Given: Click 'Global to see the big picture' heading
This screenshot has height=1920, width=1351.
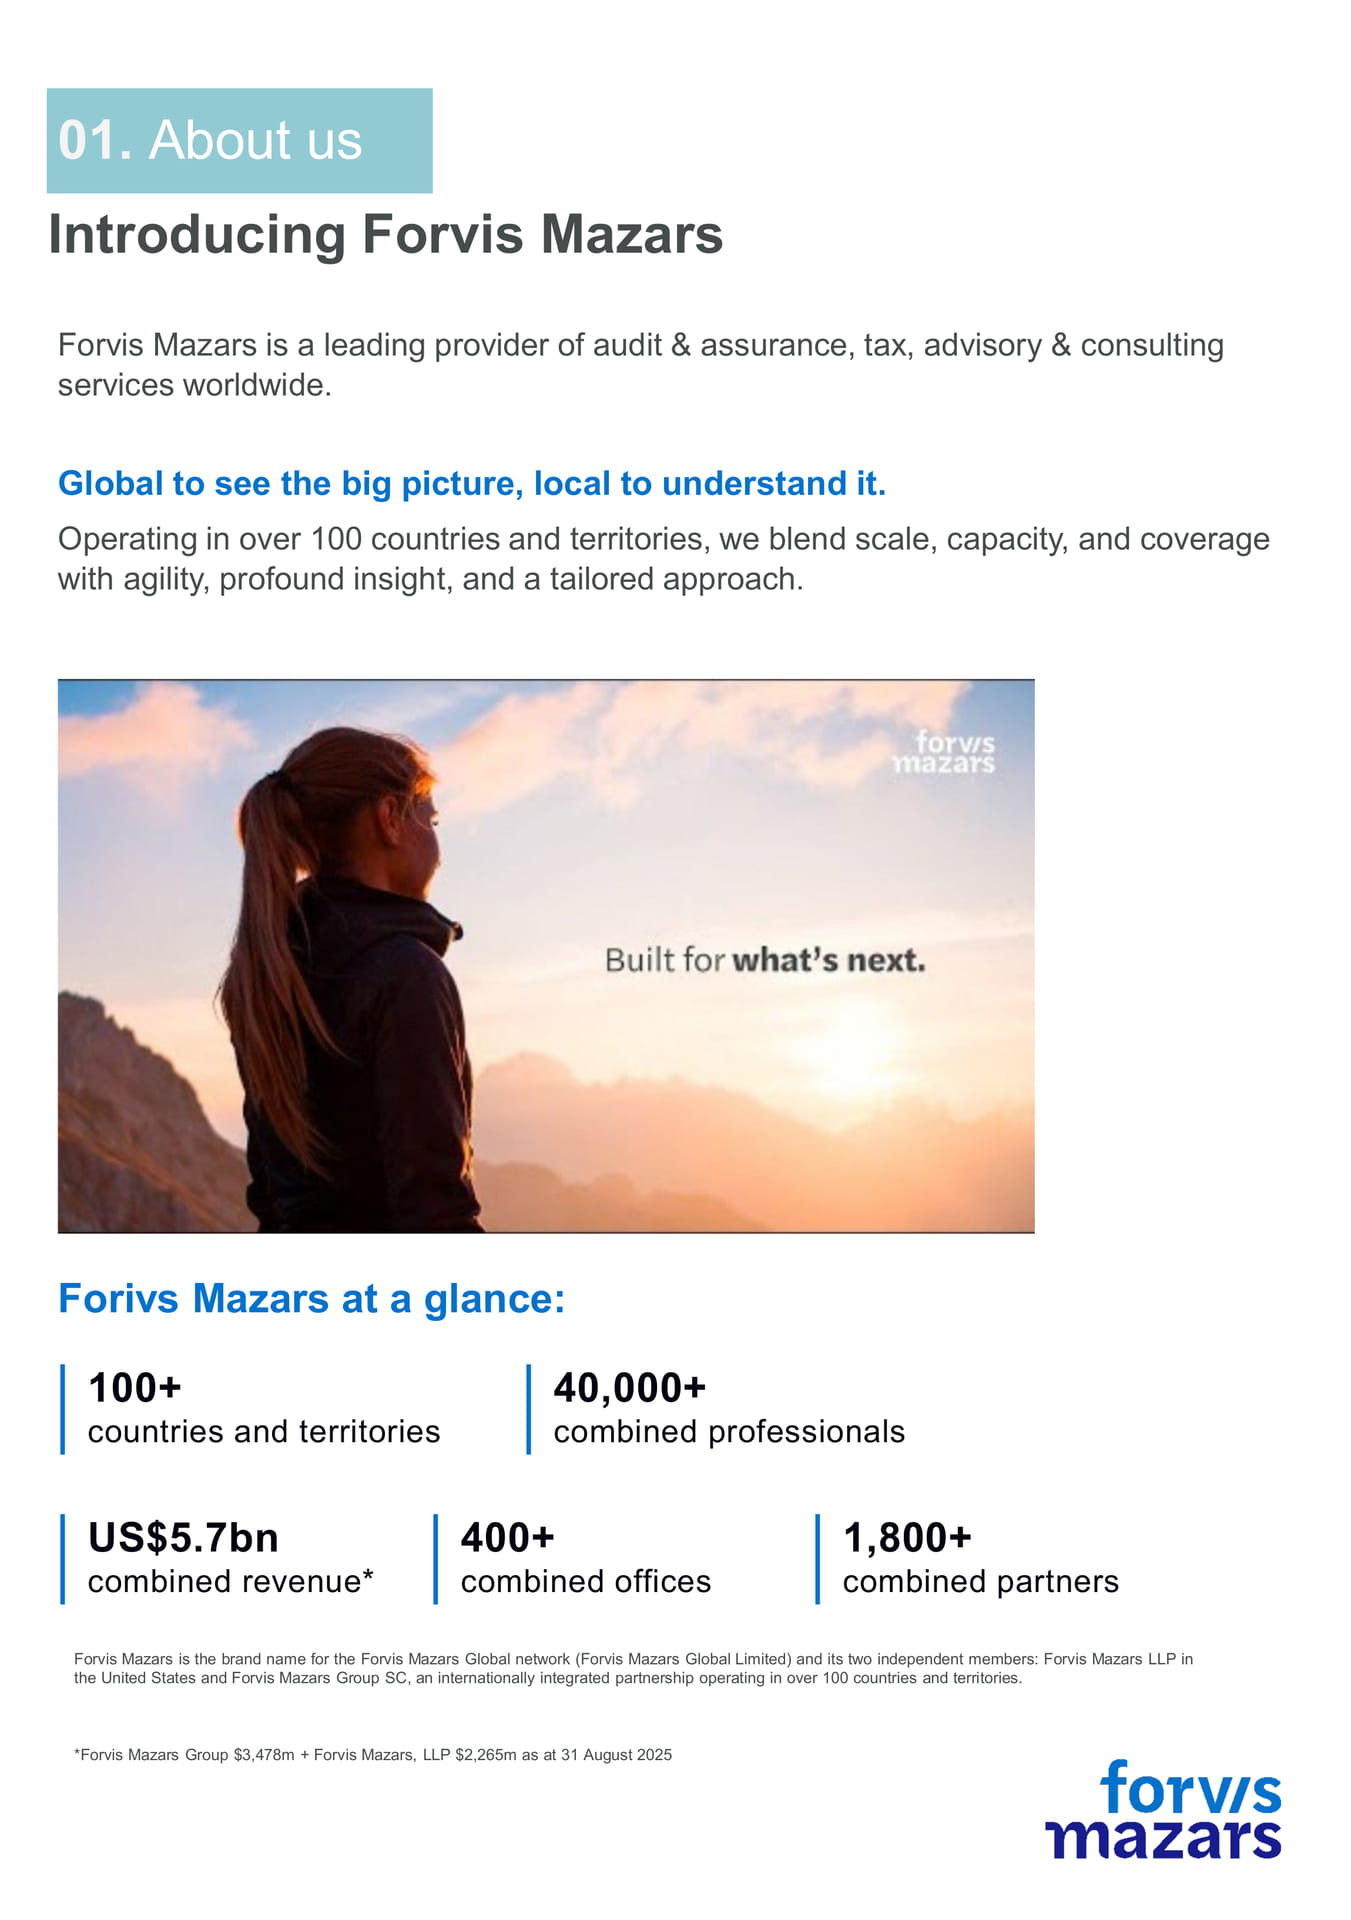Looking at the screenshot, I should (x=472, y=484).
